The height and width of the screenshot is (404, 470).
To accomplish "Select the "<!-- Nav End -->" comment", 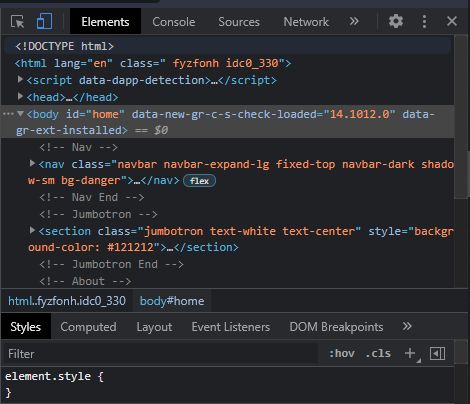I will 92,197.
